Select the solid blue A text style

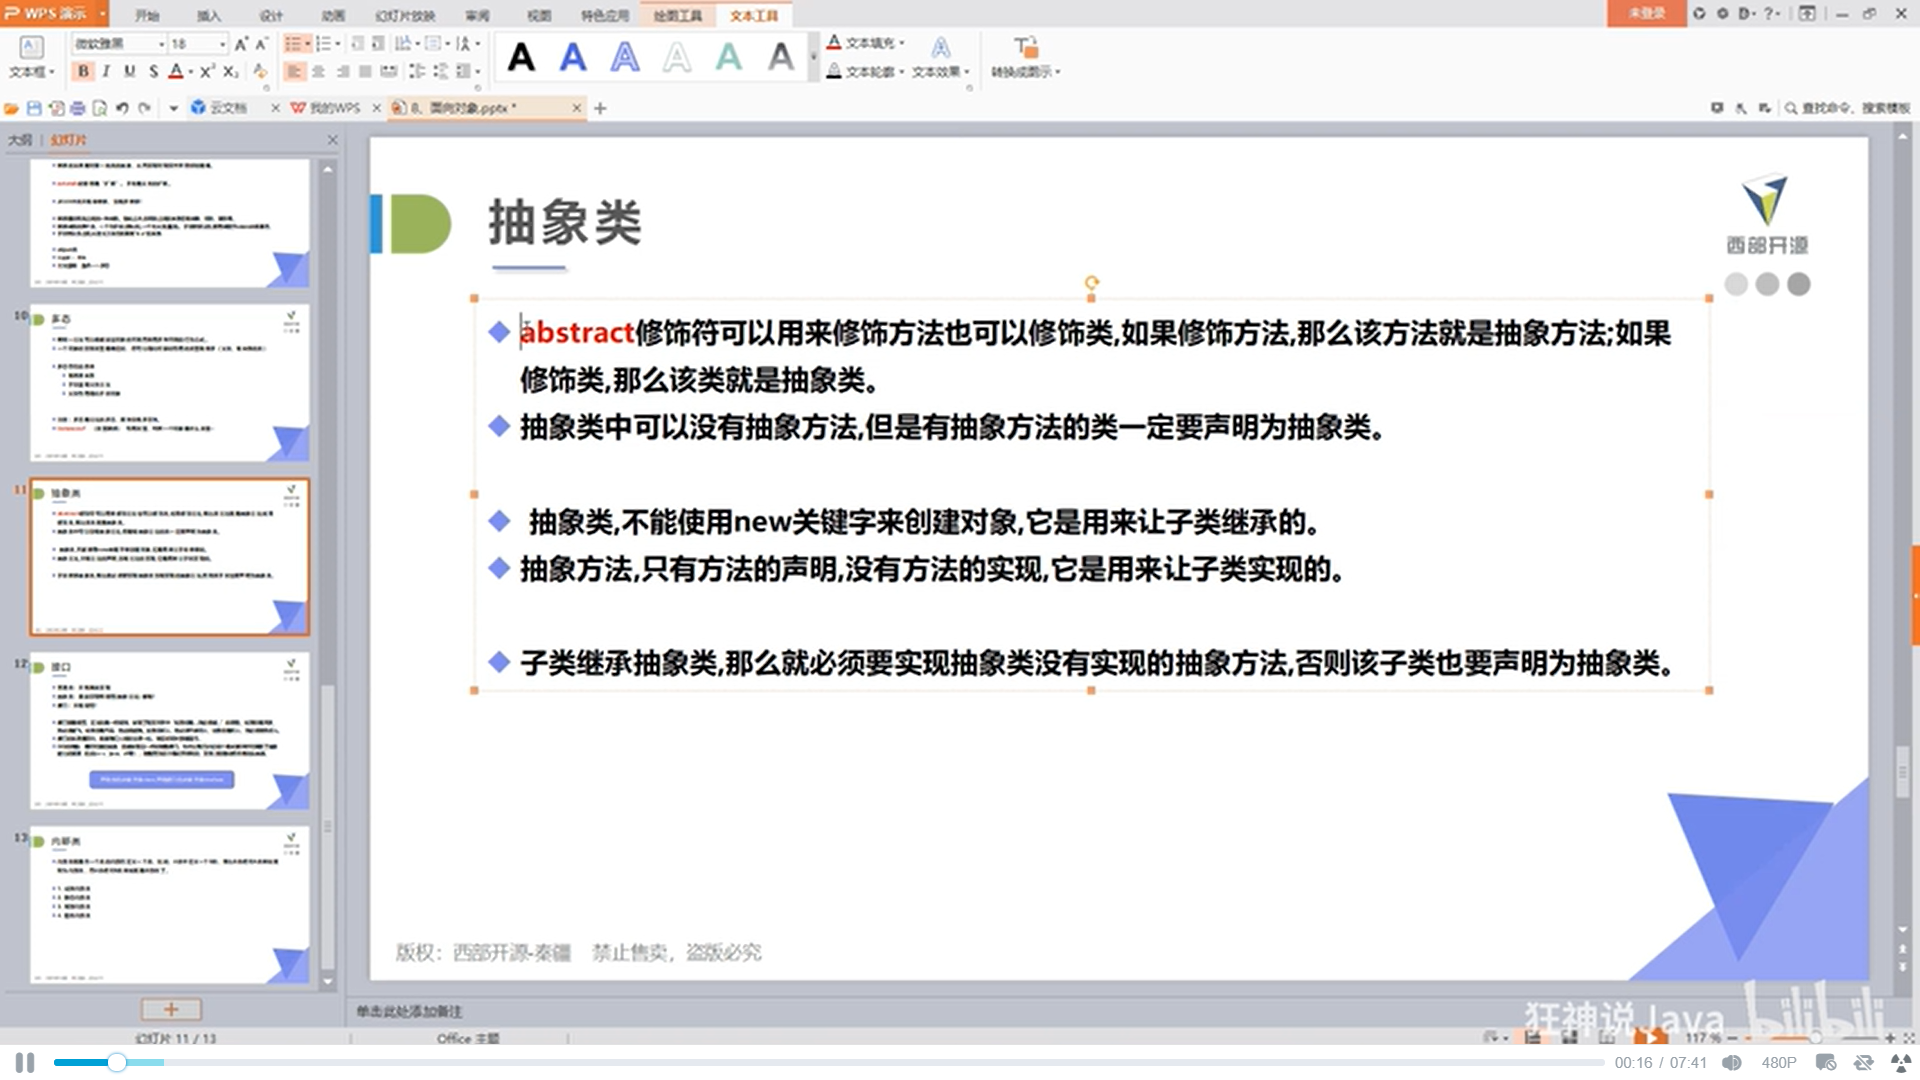click(x=573, y=57)
